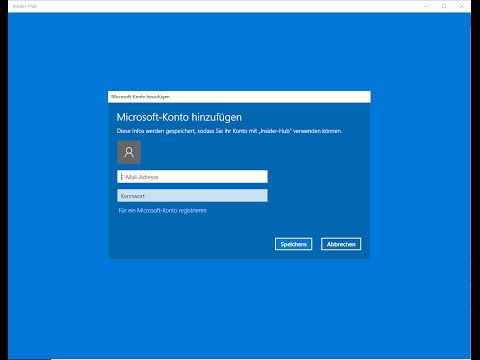The image size is (480, 360).
Task: Click into the Kennwort password field
Action: coord(192,196)
